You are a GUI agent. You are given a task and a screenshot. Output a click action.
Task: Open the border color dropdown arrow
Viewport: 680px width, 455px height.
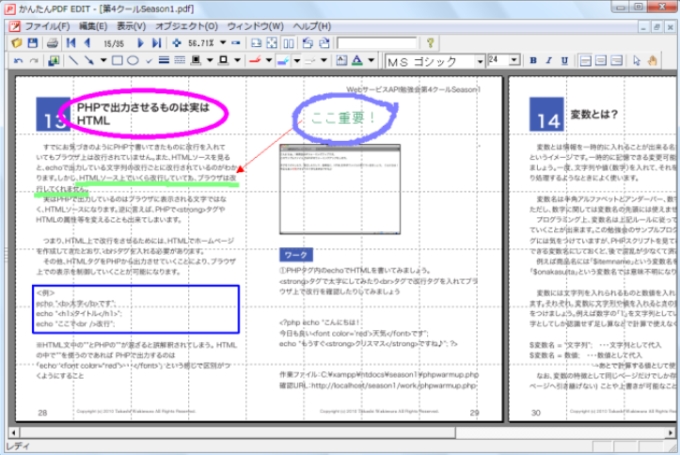237,61
